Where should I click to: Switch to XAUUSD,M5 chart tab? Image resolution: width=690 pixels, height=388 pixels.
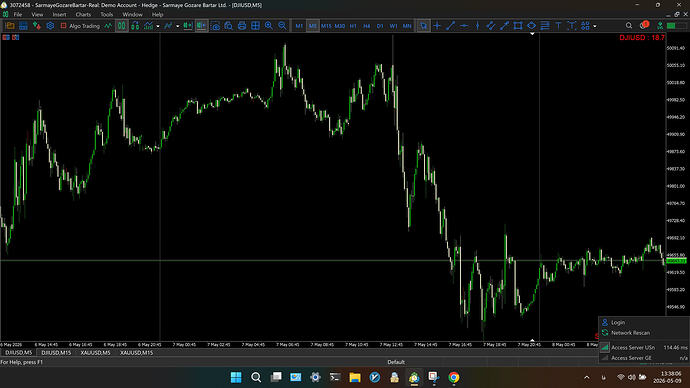point(95,353)
